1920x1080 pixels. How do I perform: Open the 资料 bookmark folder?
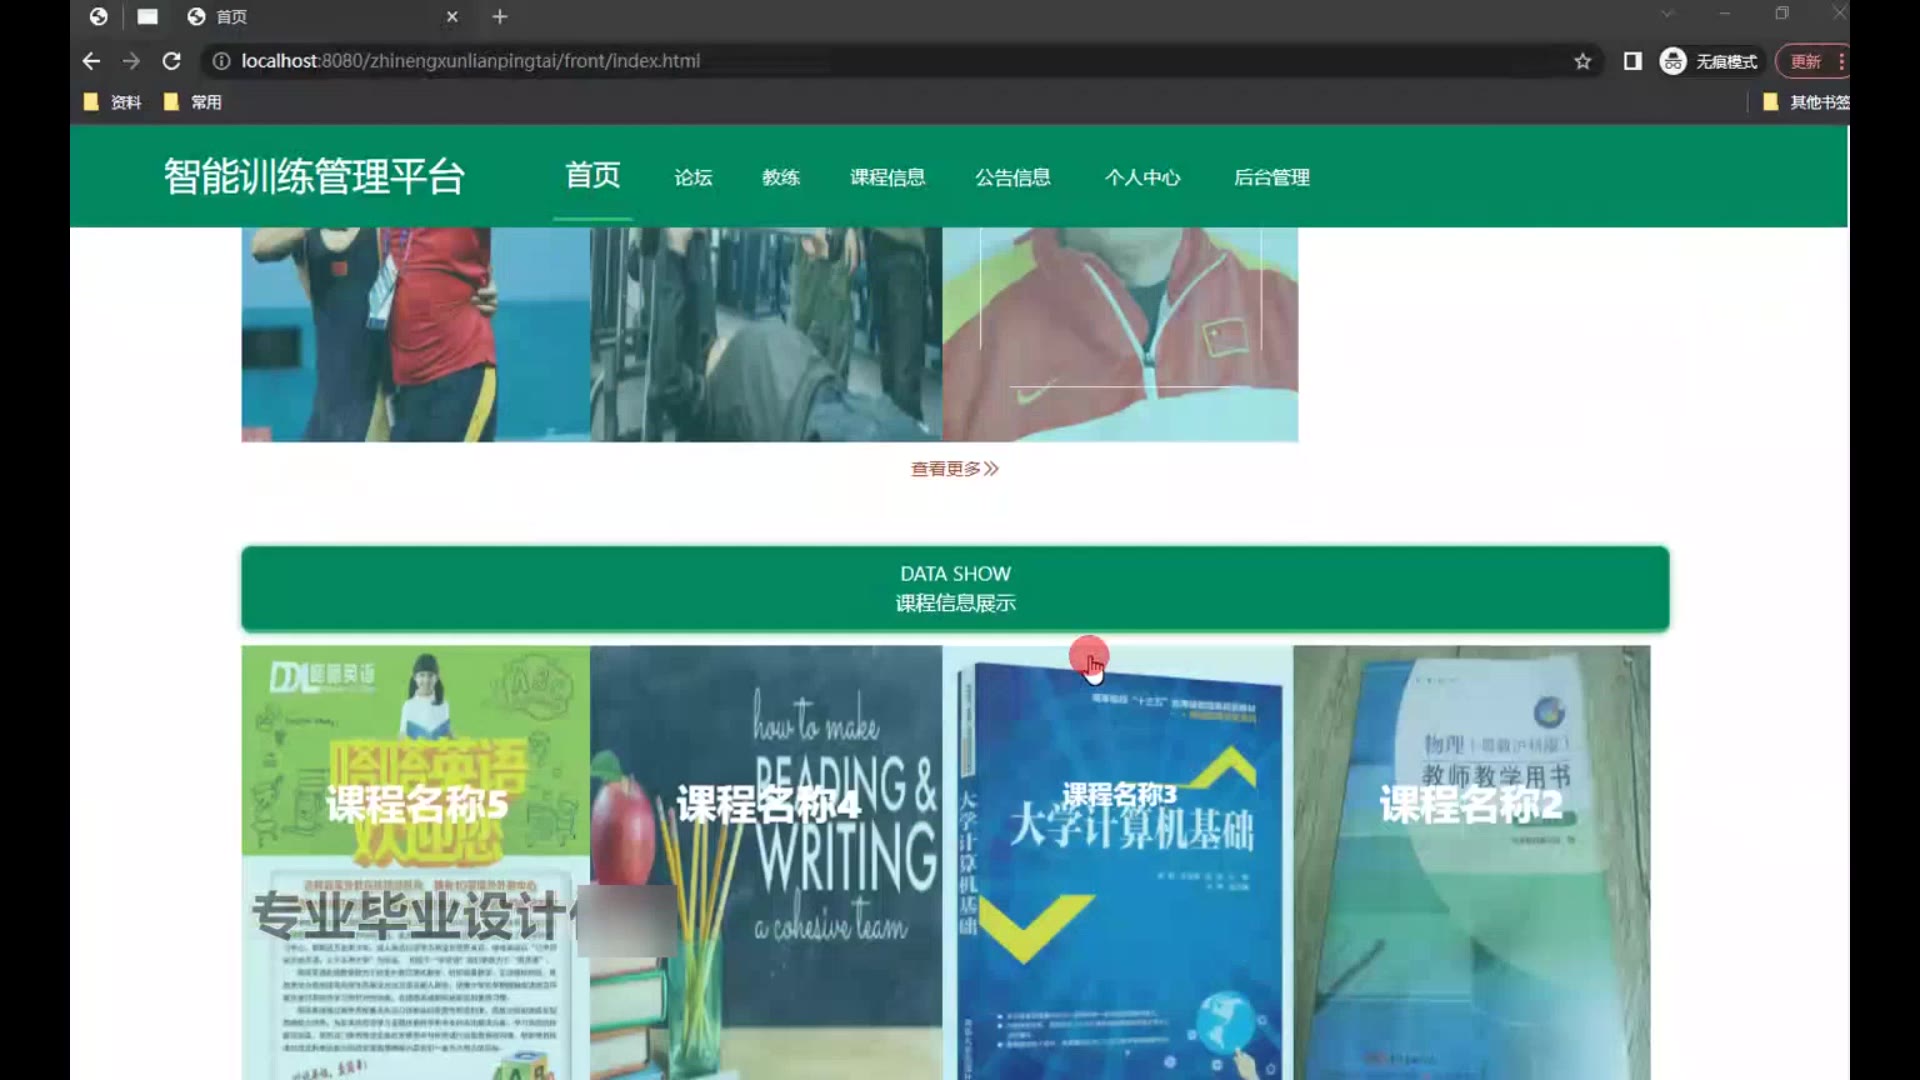113,102
